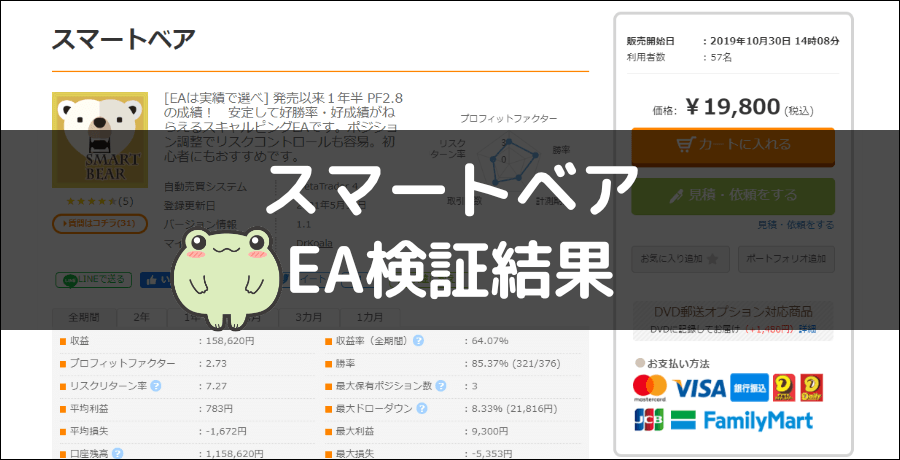This screenshot has width=900, height=460.
Task: Click the cart icon in カートに入れる
Action: click(684, 145)
